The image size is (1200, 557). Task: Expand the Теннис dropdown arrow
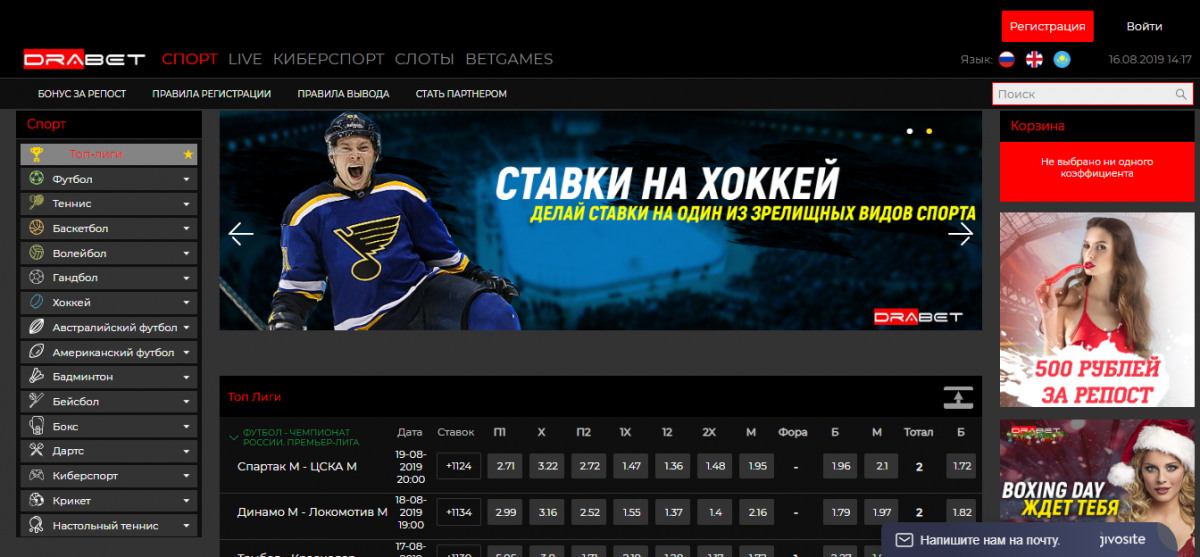[186, 204]
